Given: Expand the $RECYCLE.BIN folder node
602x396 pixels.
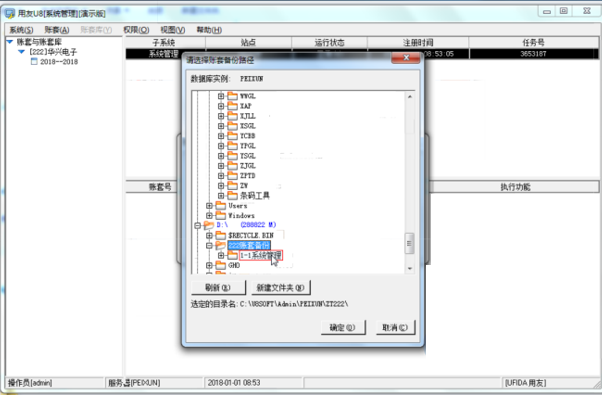Looking at the screenshot, I should (209, 235).
